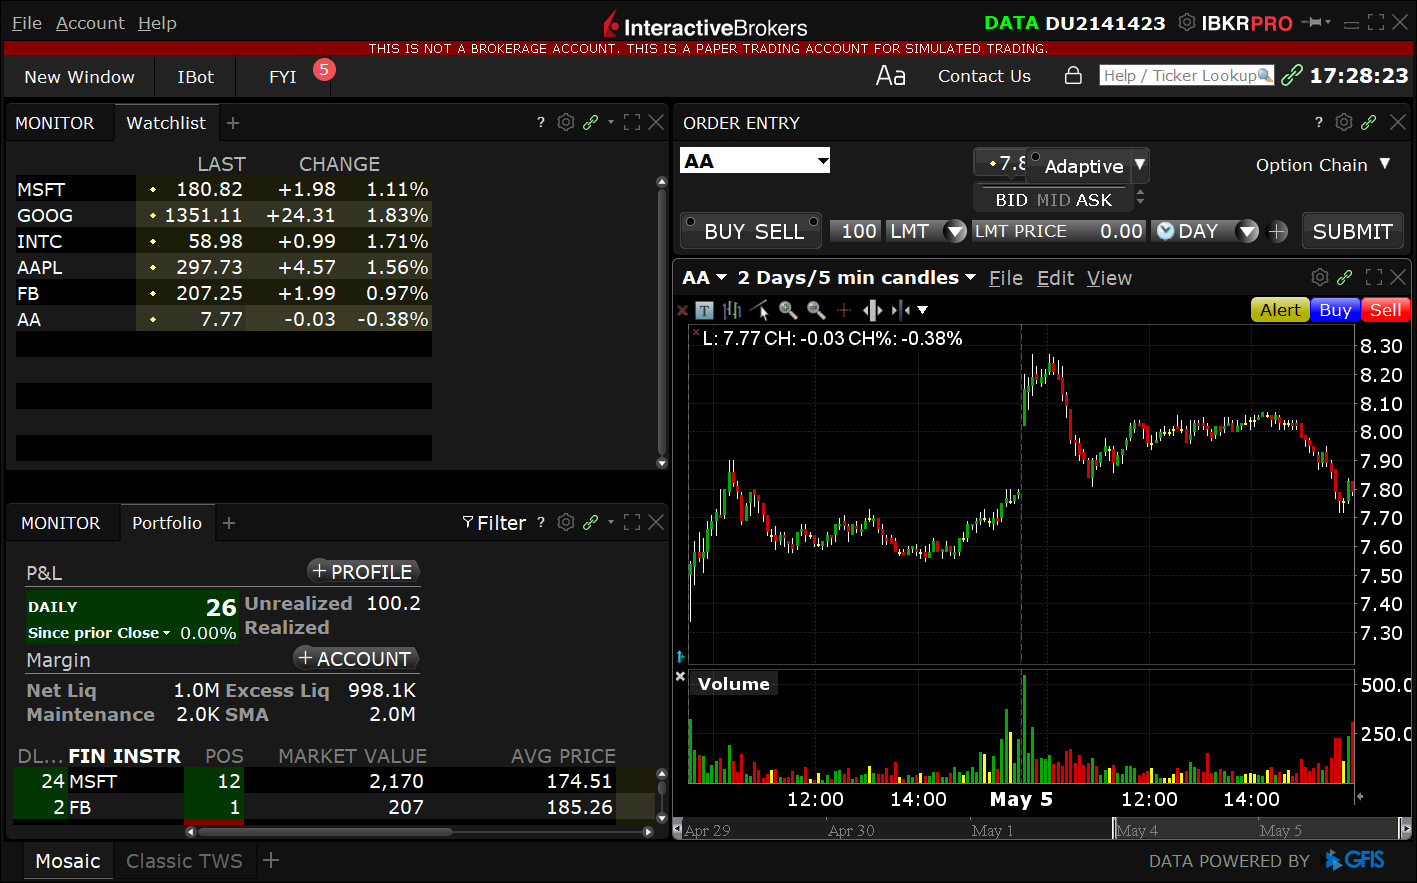Expand the P&L PROFILE section

click(x=362, y=571)
